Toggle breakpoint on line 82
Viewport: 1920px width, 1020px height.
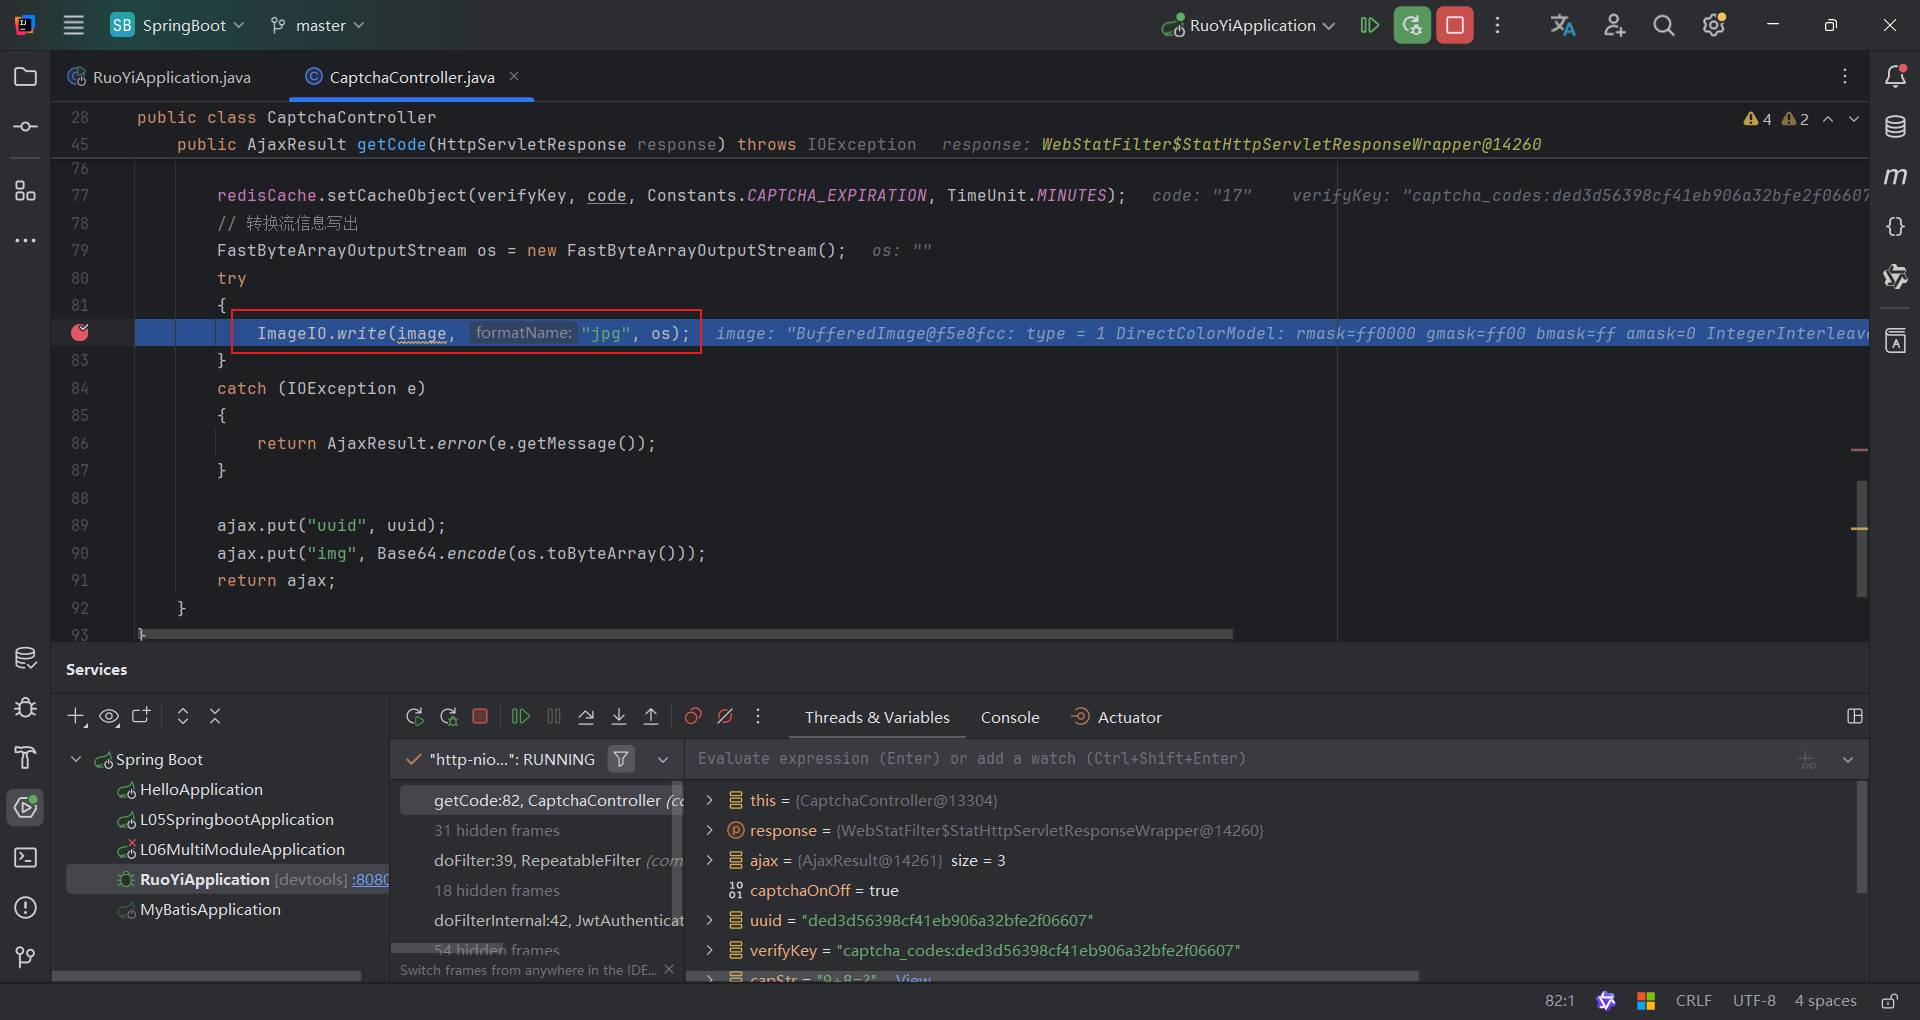[80, 333]
